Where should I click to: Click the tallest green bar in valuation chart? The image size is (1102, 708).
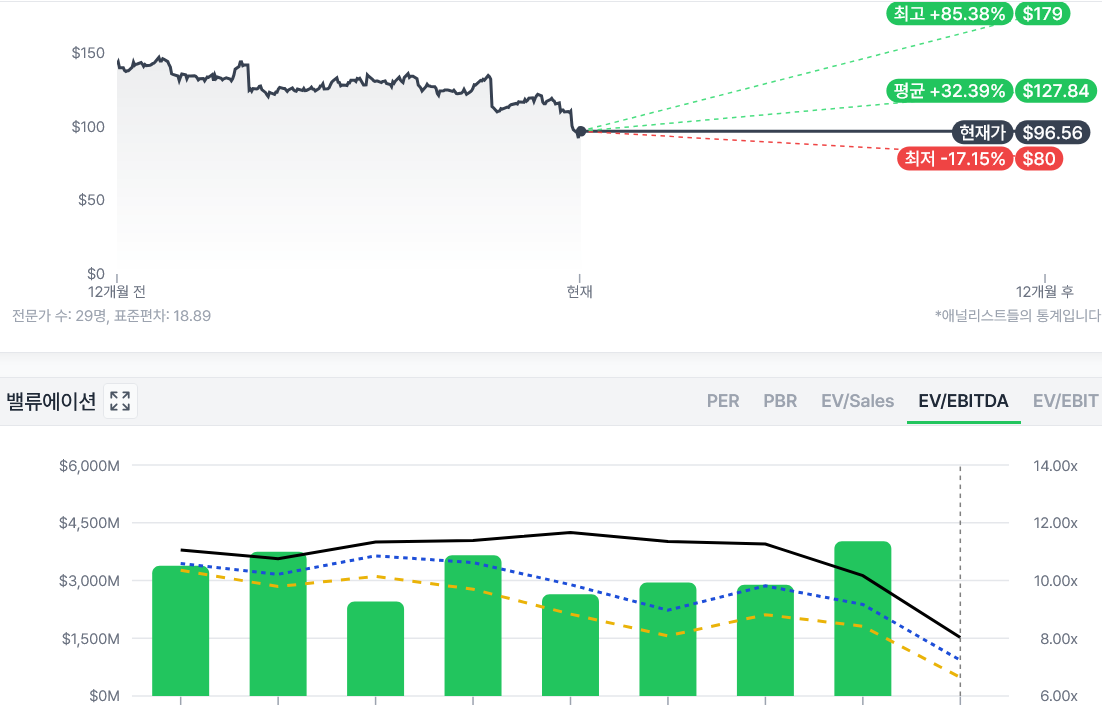coord(862,618)
